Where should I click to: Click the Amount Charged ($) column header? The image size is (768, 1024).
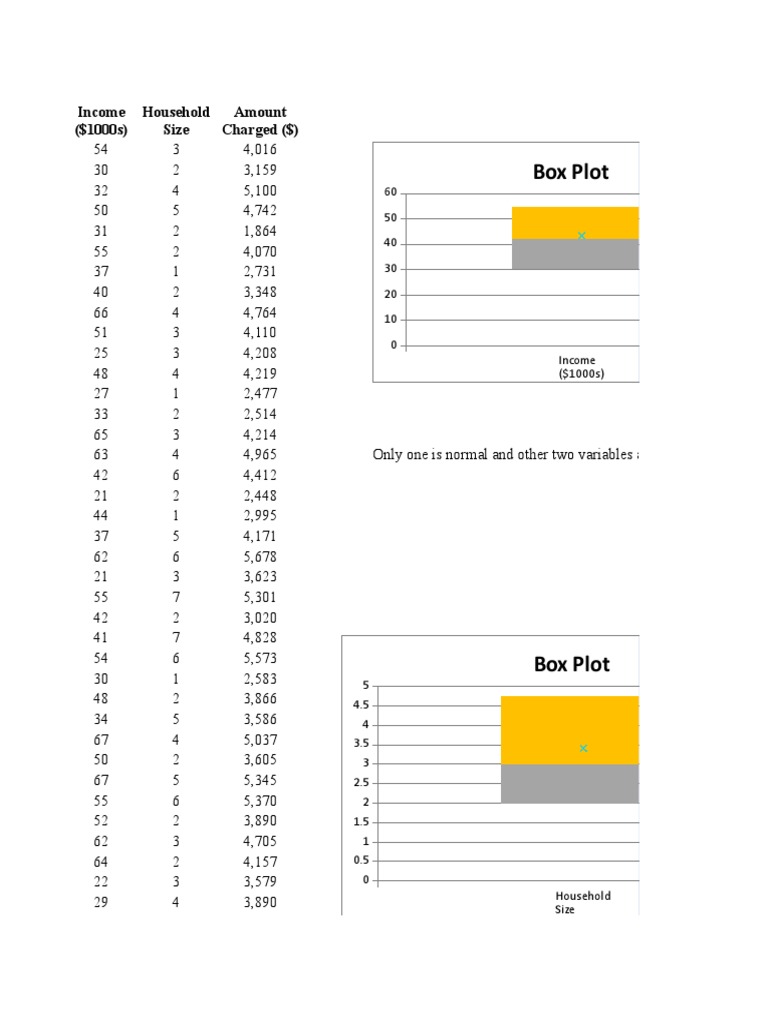tap(260, 121)
